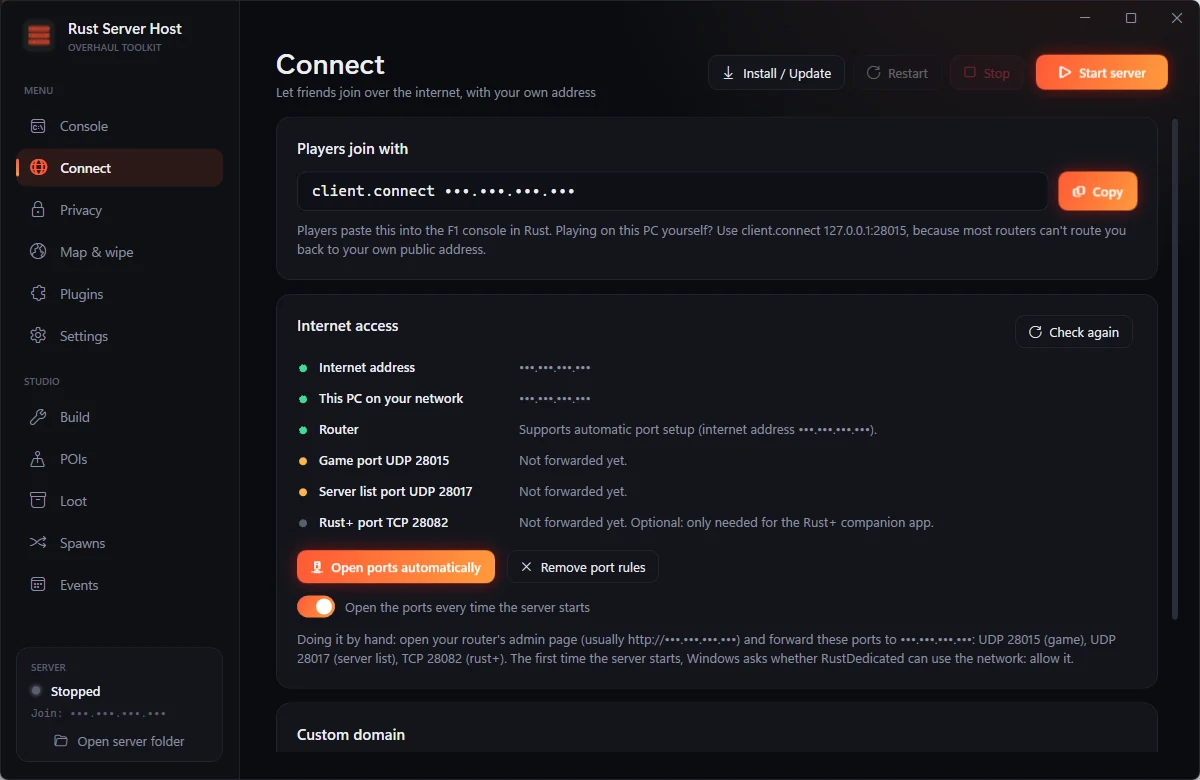Click the green status dot beside Internet address
The height and width of the screenshot is (780, 1200).
coord(303,368)
